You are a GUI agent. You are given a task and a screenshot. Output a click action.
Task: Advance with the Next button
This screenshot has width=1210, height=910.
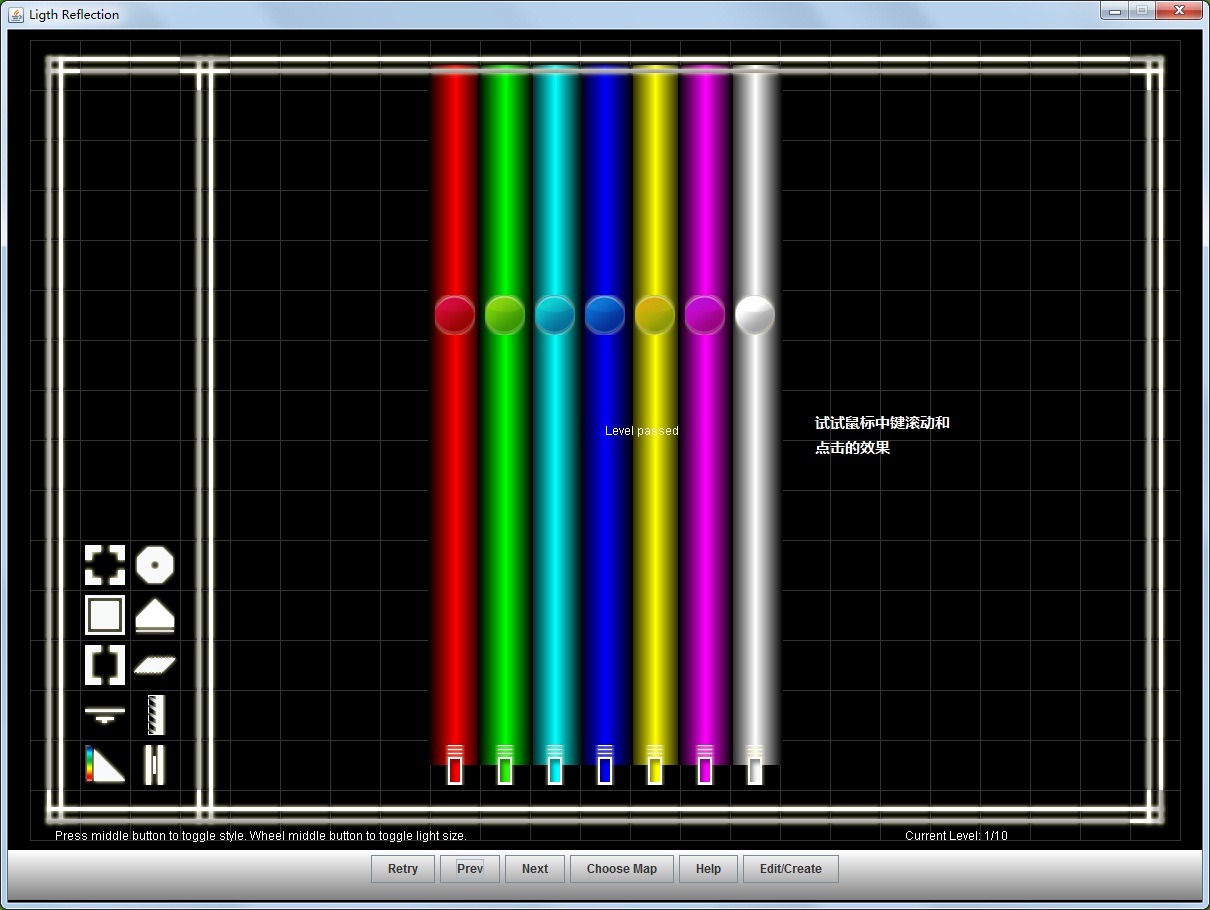[535, 869]
